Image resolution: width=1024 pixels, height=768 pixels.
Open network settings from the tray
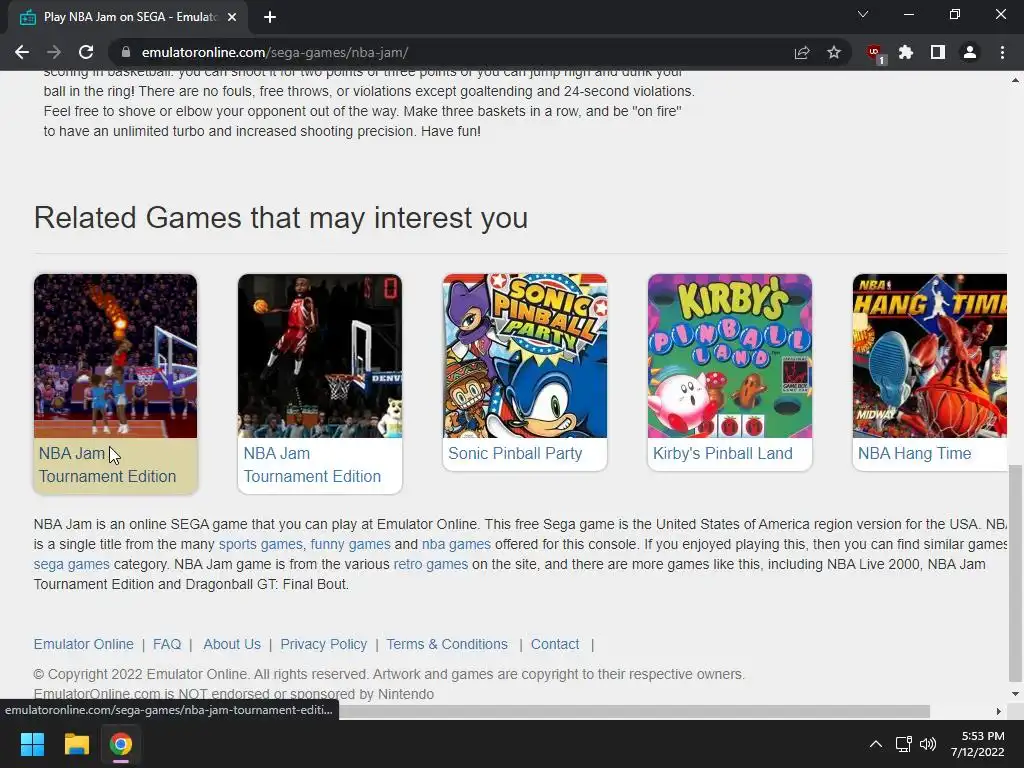904,744
